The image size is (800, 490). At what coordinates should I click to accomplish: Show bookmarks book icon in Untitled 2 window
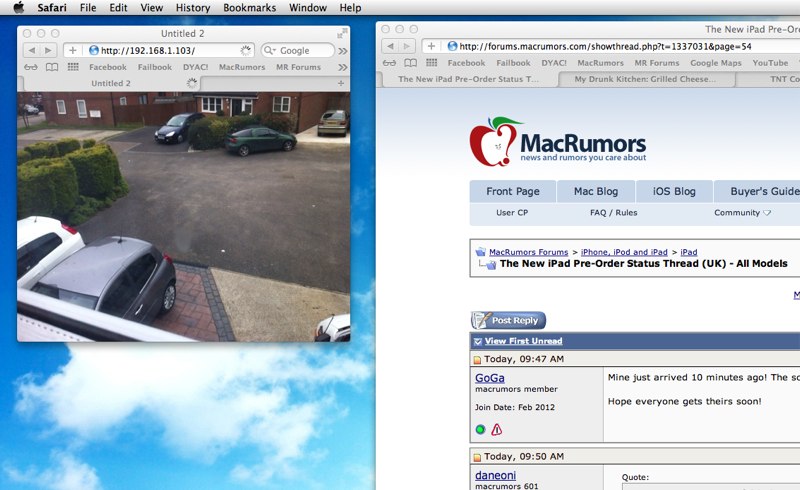tap(52, 67)
